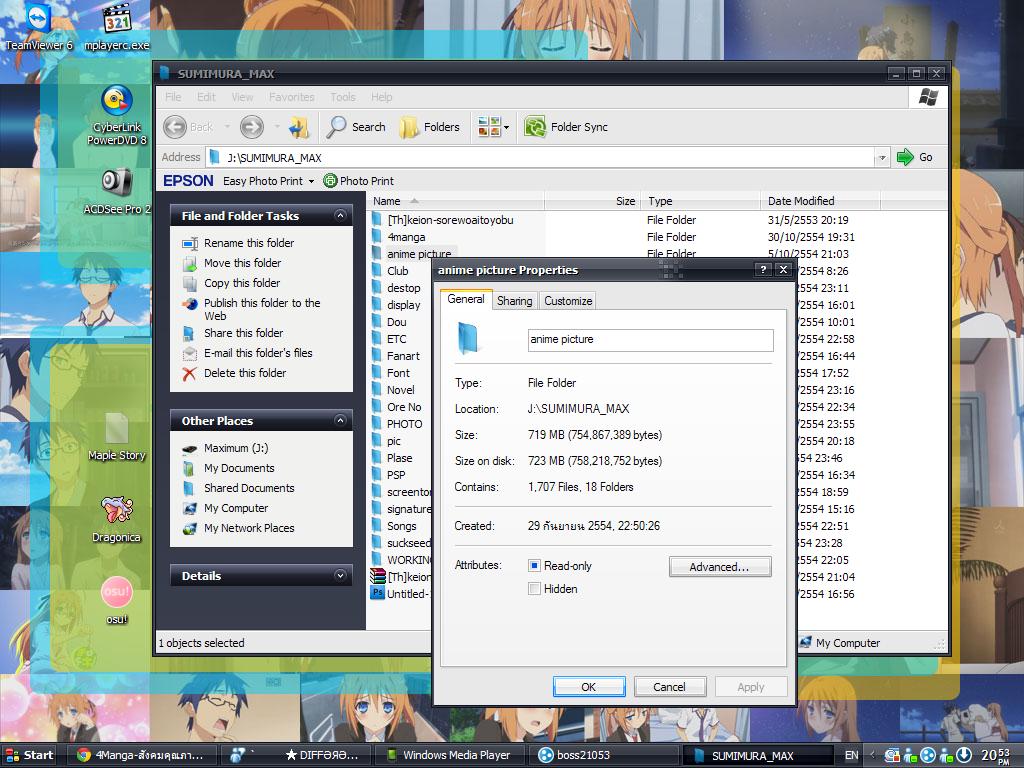Viewport: 1024px width, 768px height.
Task: Toggle the Read-only checkbox
Action: (534, 566)
